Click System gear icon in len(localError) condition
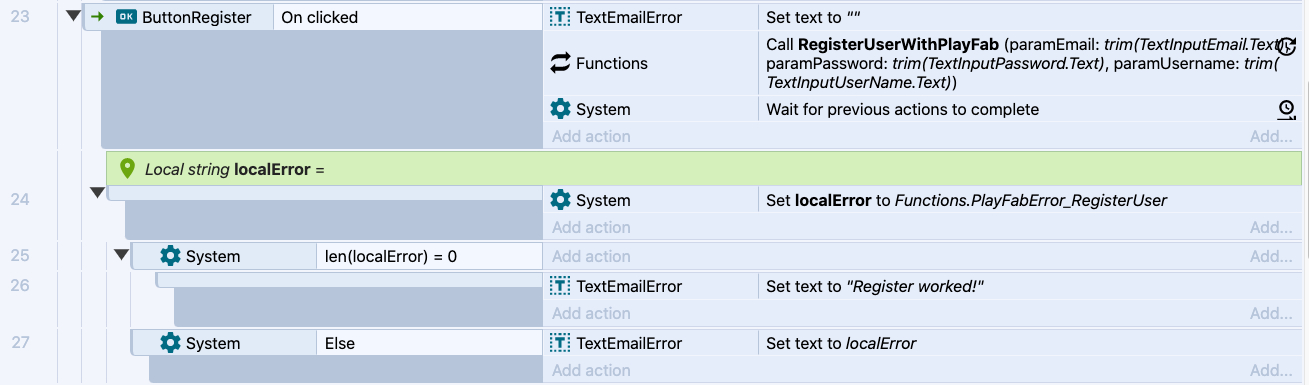 (170, 256)
